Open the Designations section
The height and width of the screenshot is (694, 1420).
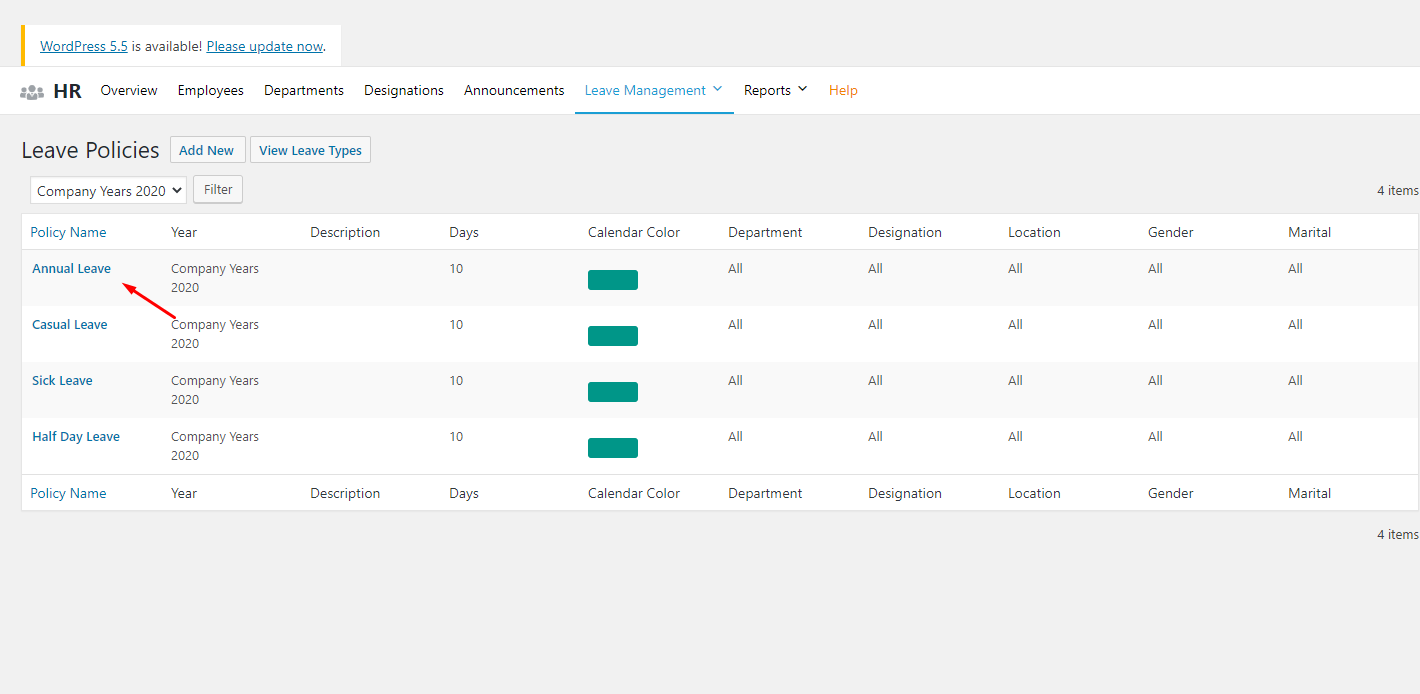pos(403,90)
